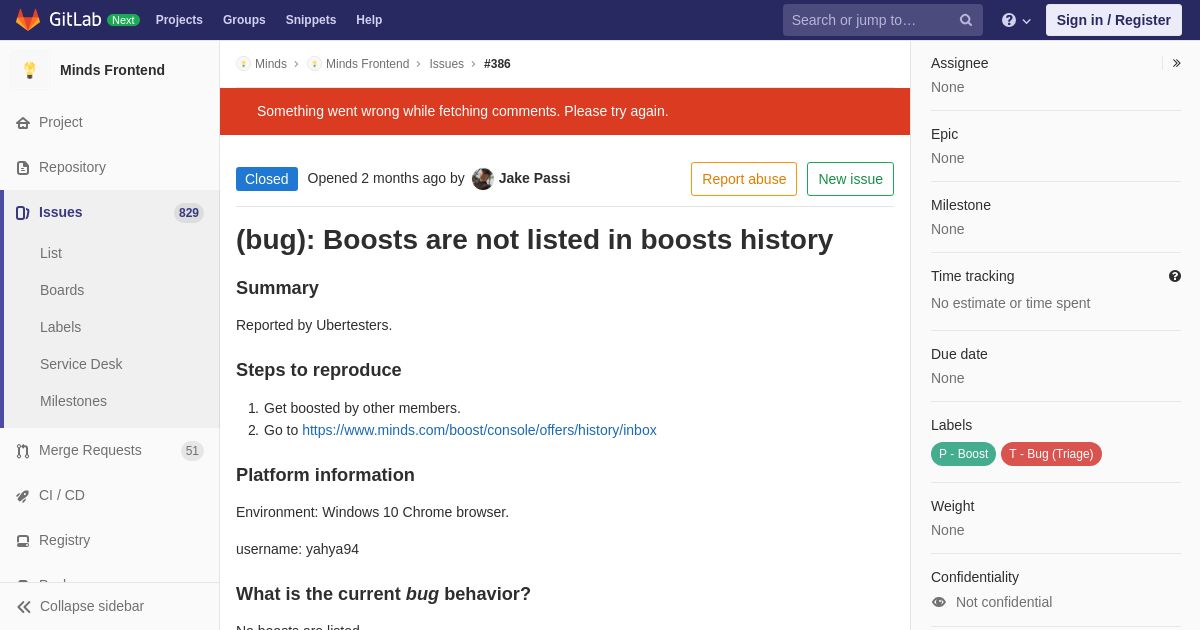
Task: Click the GitLab fox logo
Action: (x=28, y=20)
